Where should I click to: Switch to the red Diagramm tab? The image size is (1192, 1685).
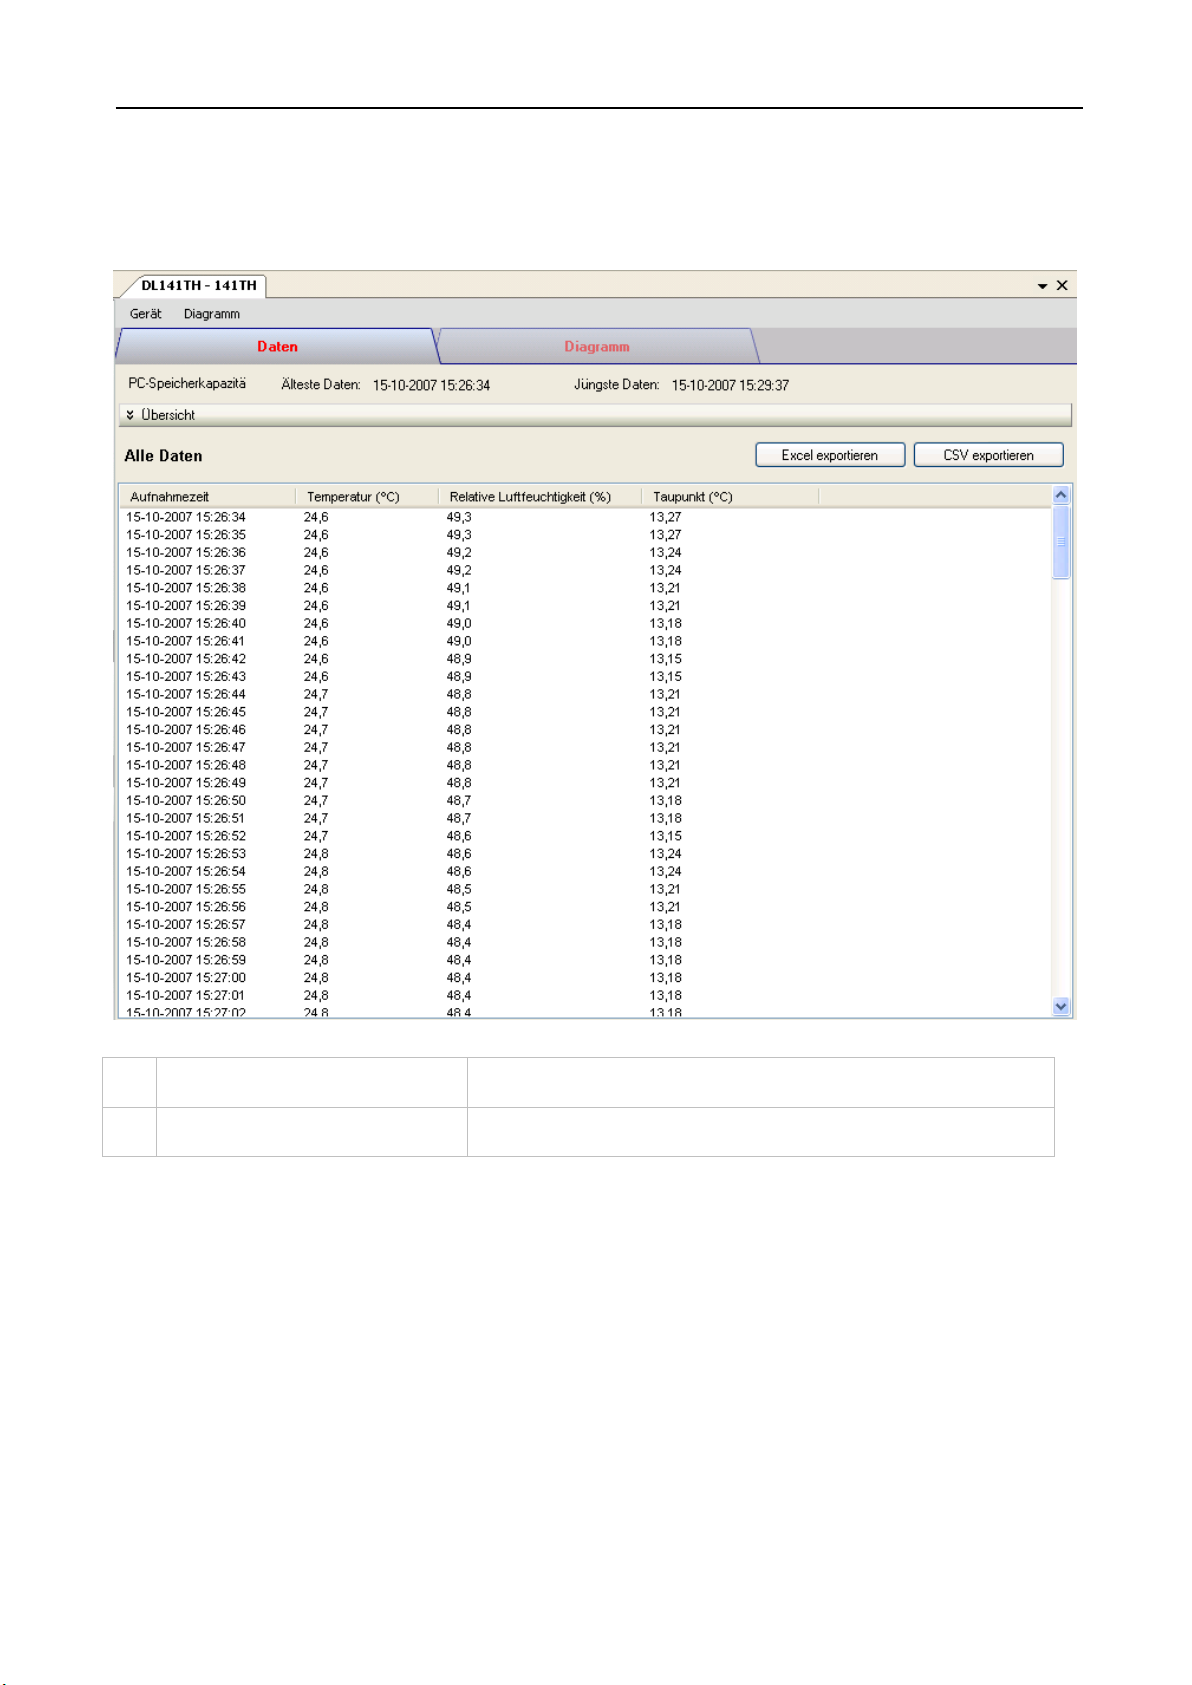(597, 347)
